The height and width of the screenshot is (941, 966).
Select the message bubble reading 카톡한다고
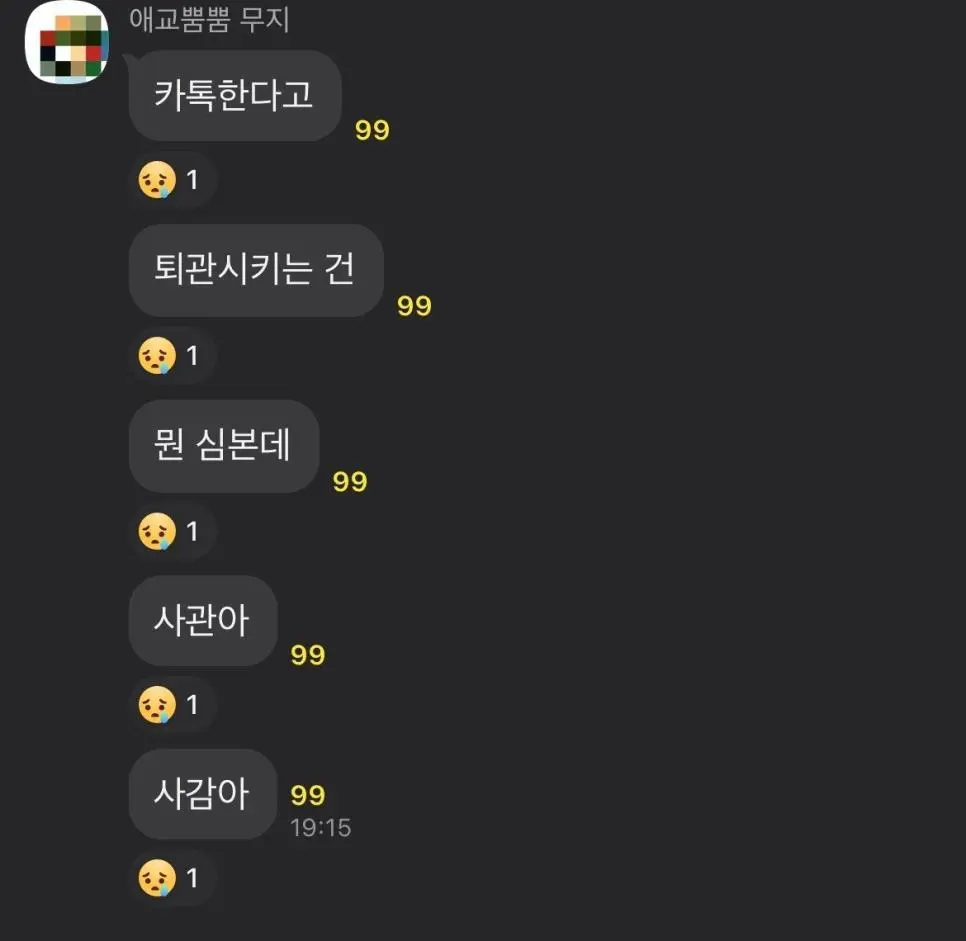coord(234,96)
